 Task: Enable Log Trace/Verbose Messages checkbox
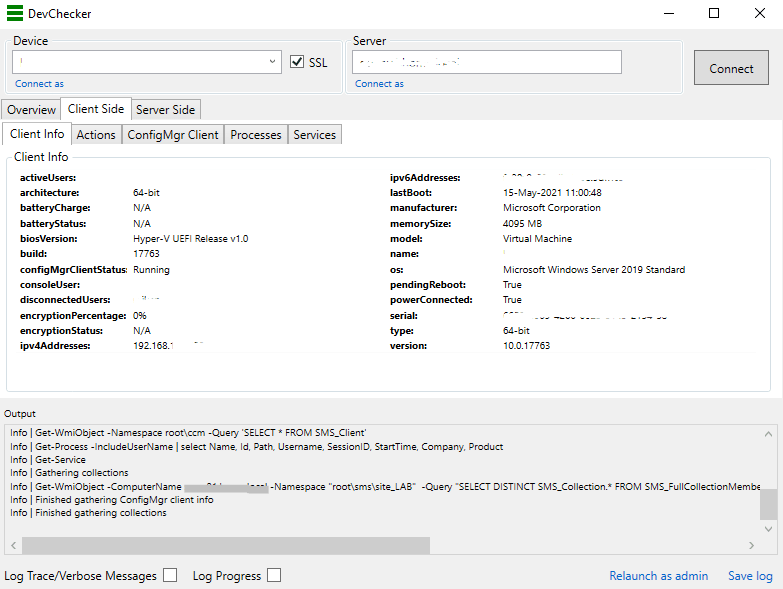[x=170, y=575]
